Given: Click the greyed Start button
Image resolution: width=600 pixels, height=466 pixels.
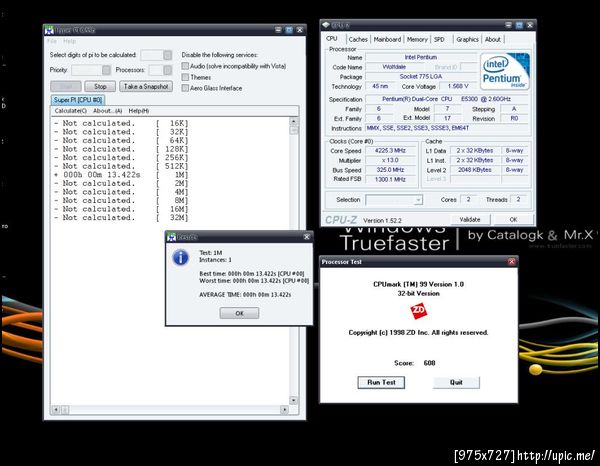Looking at the screenshot, I should (x=66, y=86).
